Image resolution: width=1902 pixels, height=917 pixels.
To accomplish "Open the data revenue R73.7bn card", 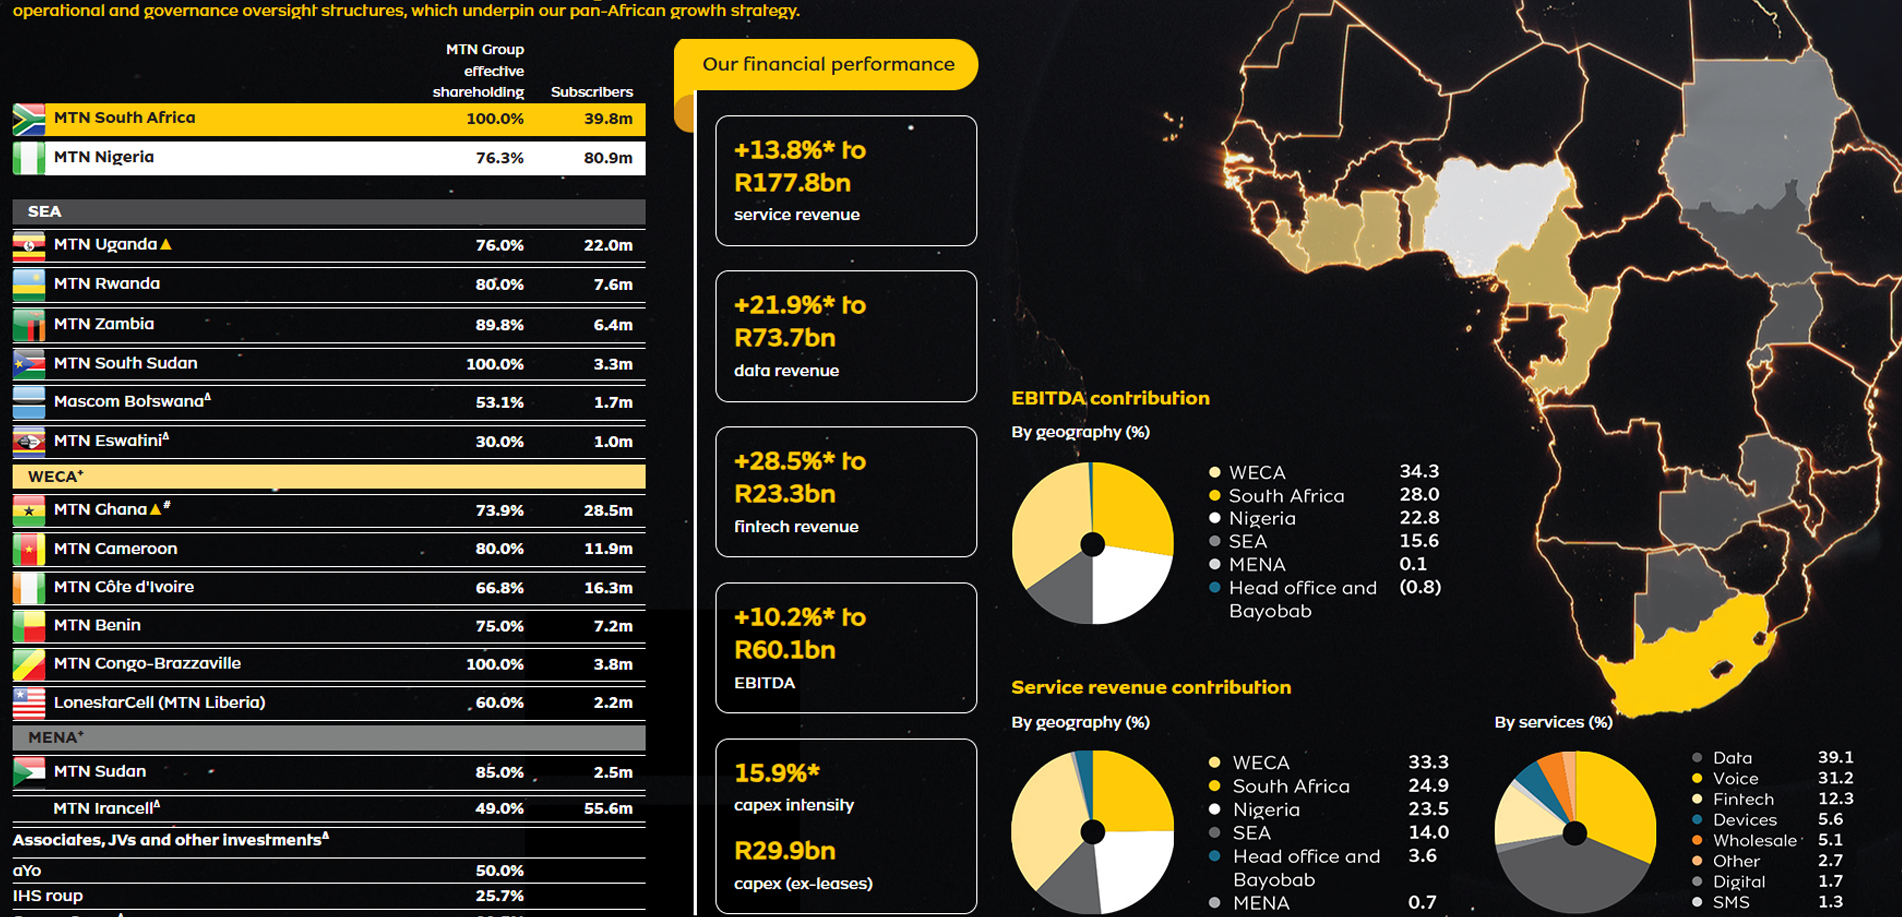I will point(846,336).
